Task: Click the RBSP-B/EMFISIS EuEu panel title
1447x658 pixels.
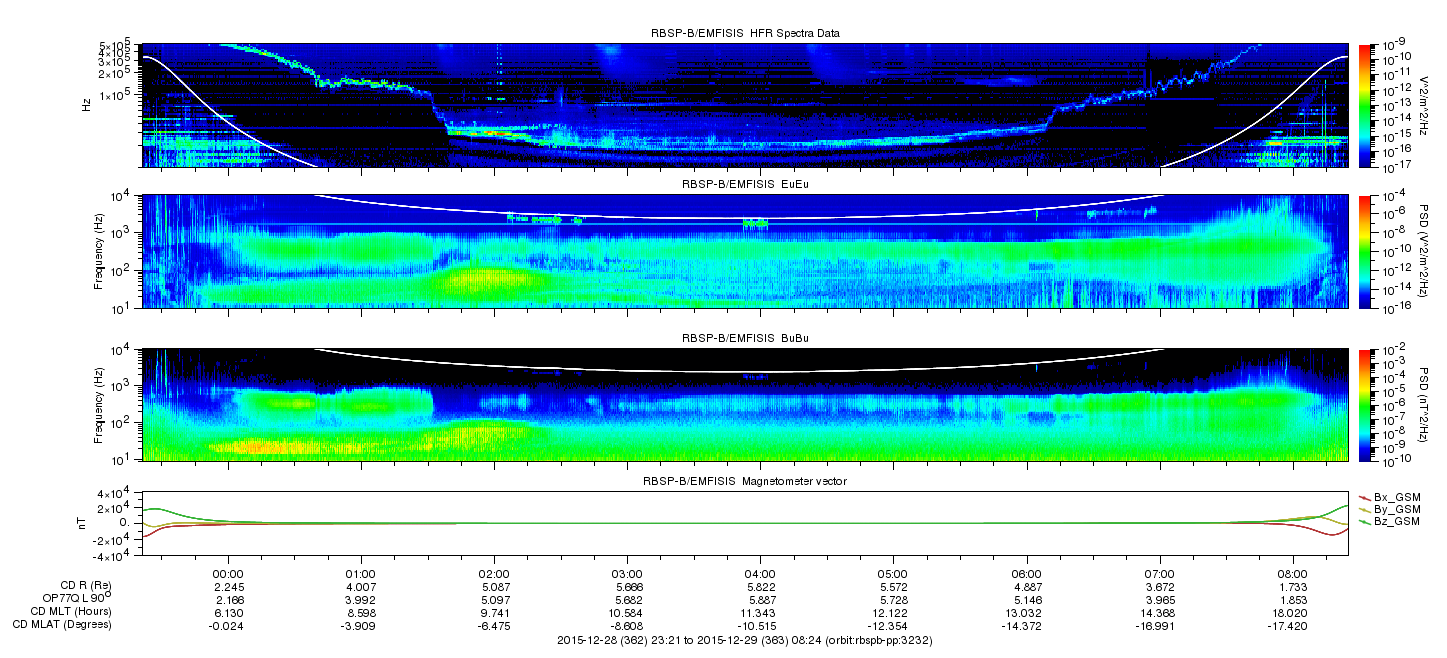Action: 744,185
